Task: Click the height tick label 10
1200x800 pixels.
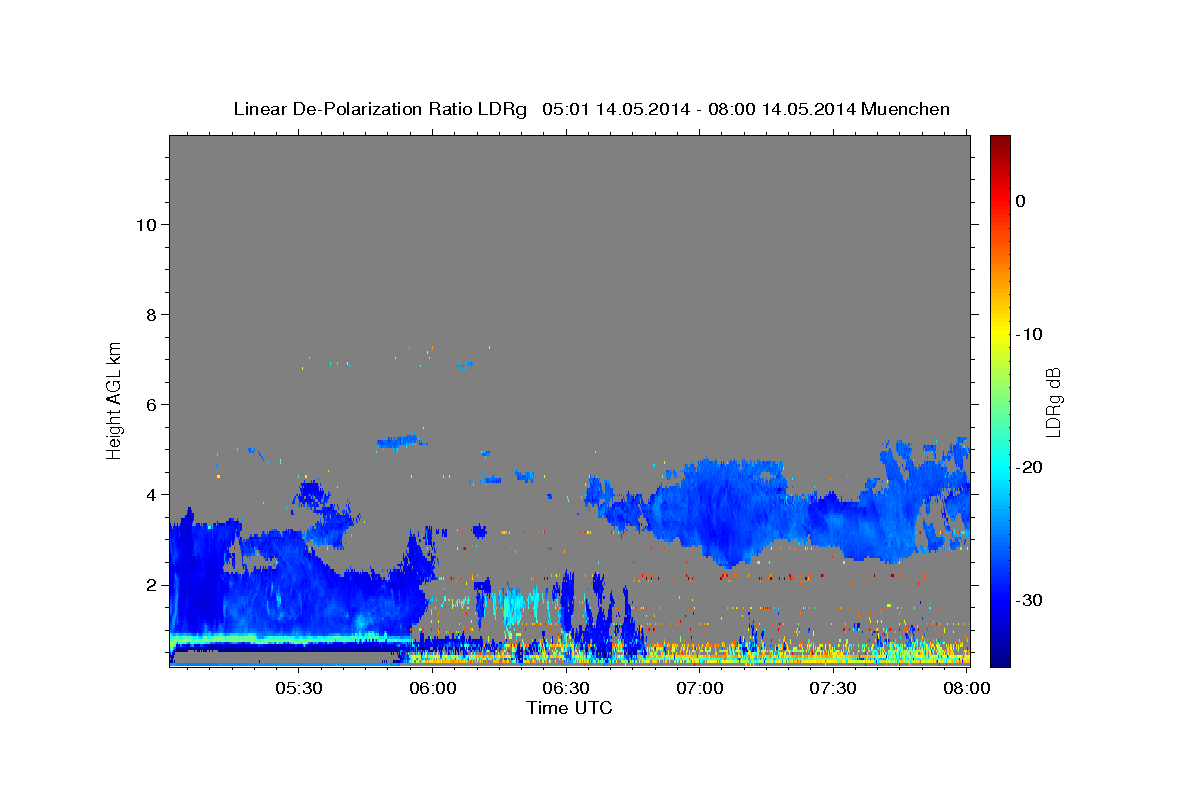Action: pyautogui.click(x=146, y=225)
